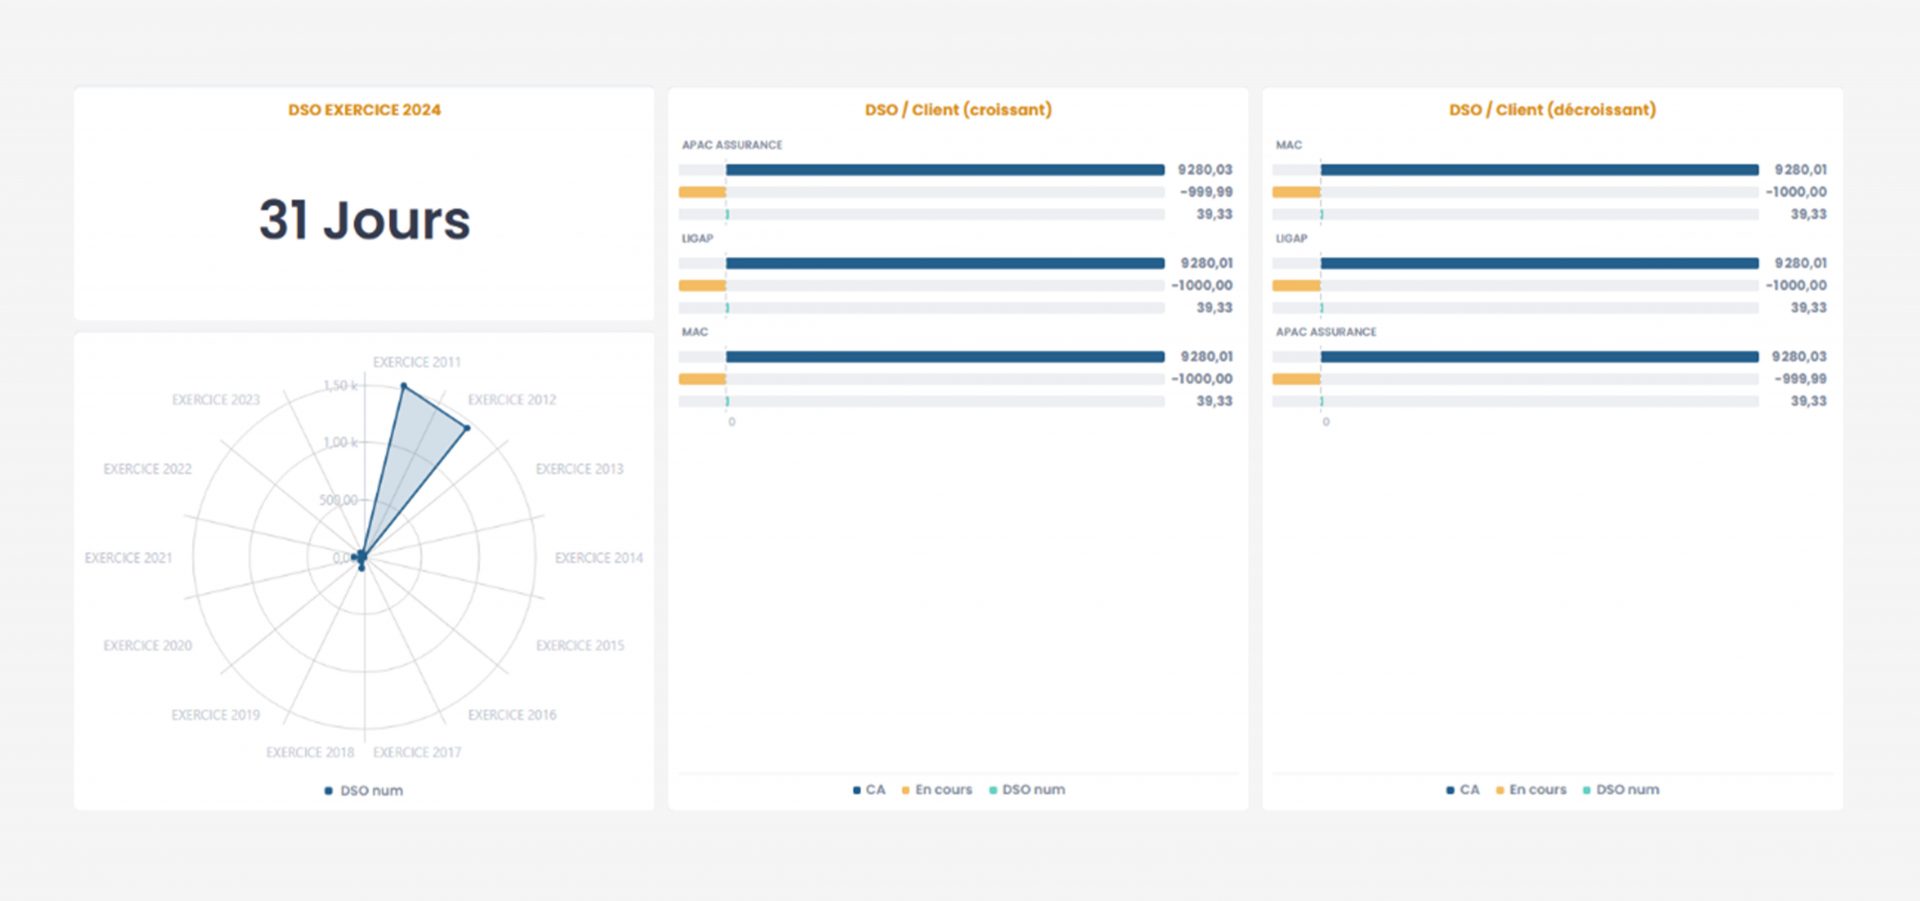
Task: Select the EXERCICE 2014 radar axis label
Action: (x=598, y=558)
